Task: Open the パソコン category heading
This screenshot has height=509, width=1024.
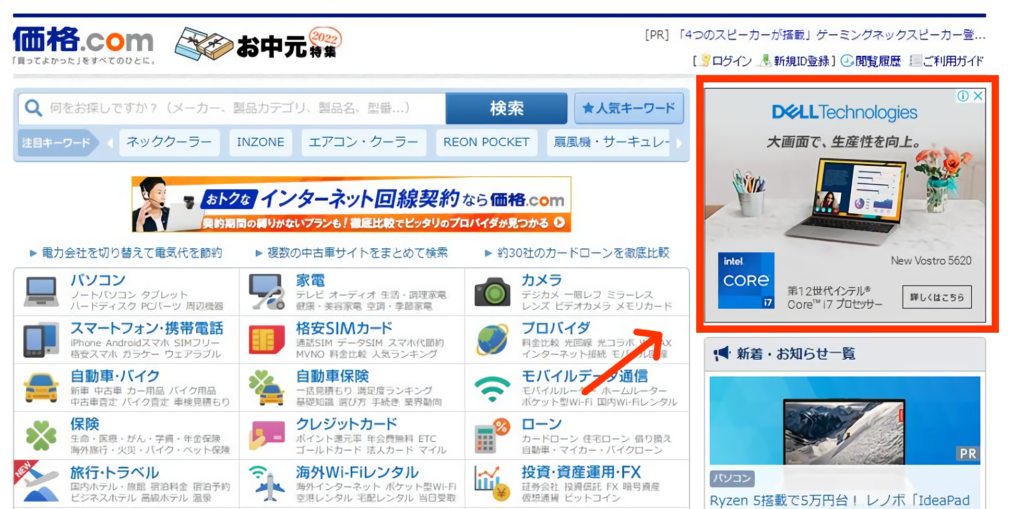Action: pos(98,280)
